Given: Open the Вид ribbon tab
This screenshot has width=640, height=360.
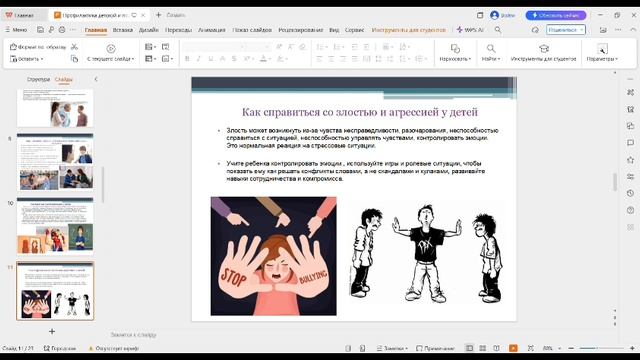Looking at the screenshot, I should (x=334, y=30).
